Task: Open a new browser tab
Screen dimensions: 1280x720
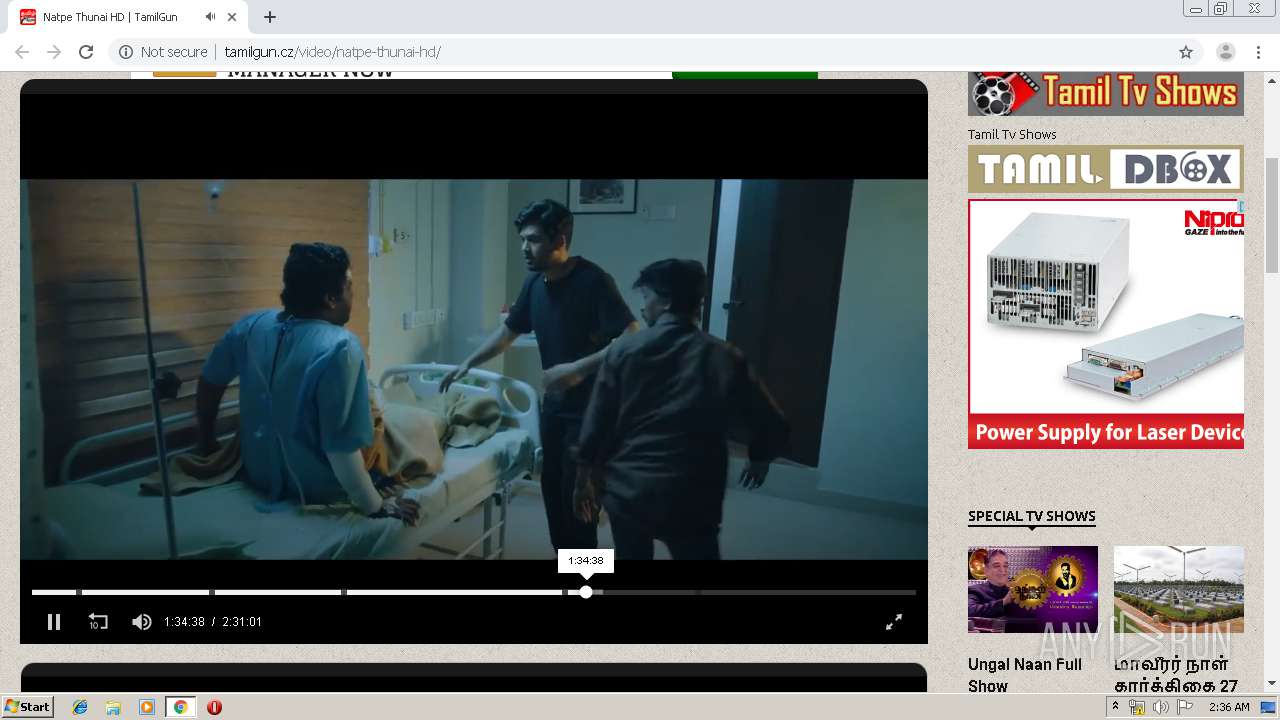Action: point(270,17)
